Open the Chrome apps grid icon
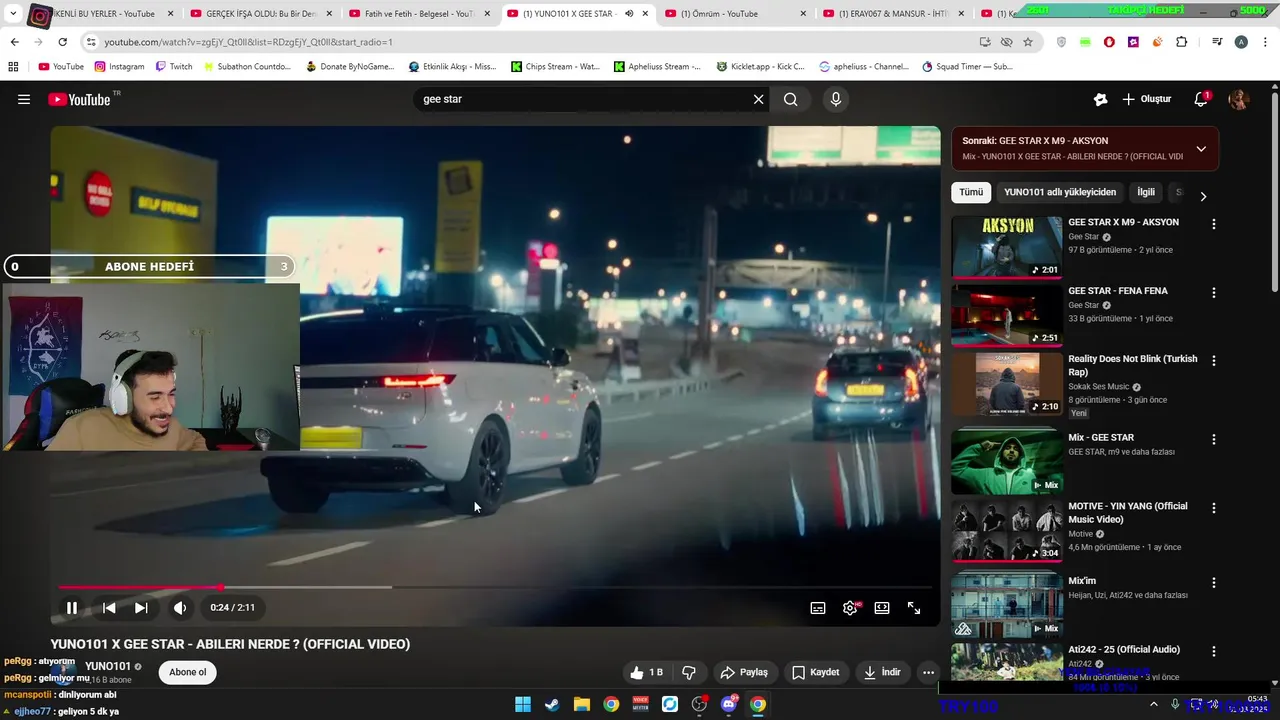This screenshot has height=720, width=1280. point(13,66)
